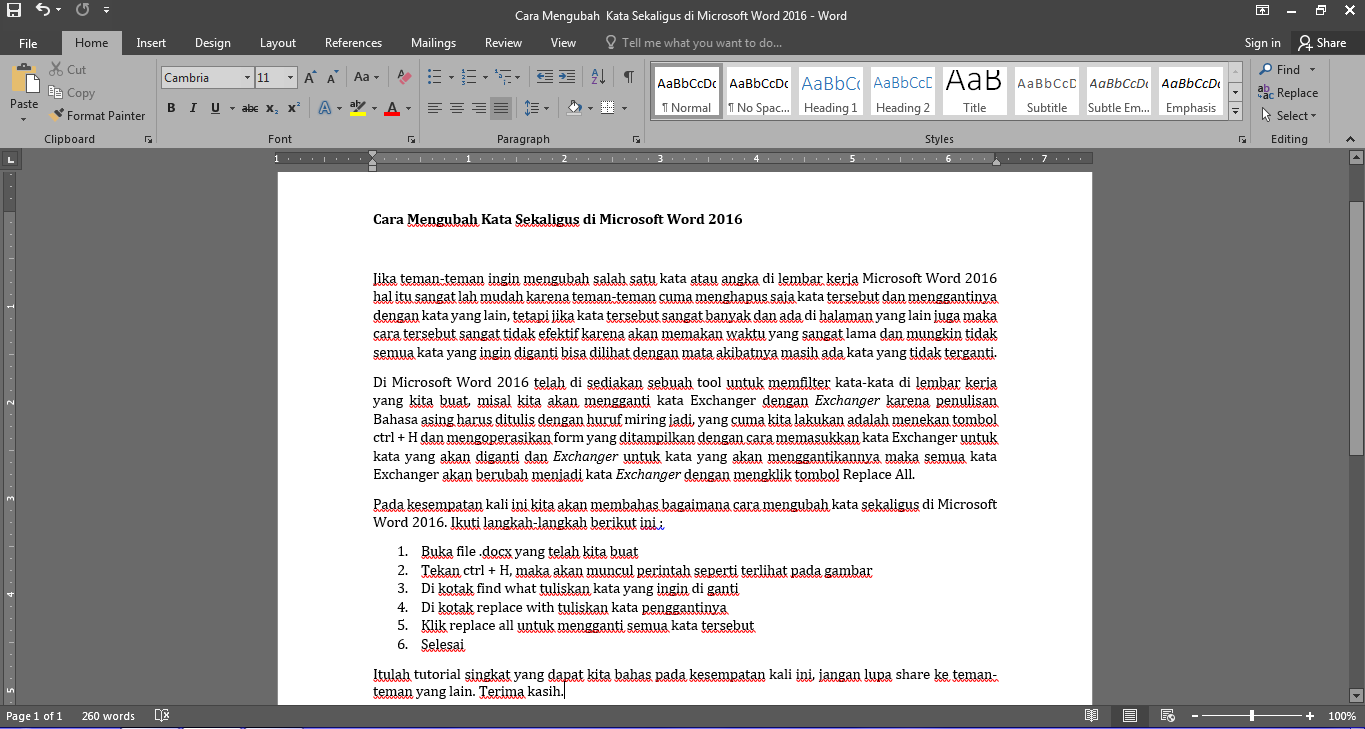The width and height of the screenshot is (1365, 729).
Task: Open Multilevel List dropdown
Action: click(x=518, y=77)
